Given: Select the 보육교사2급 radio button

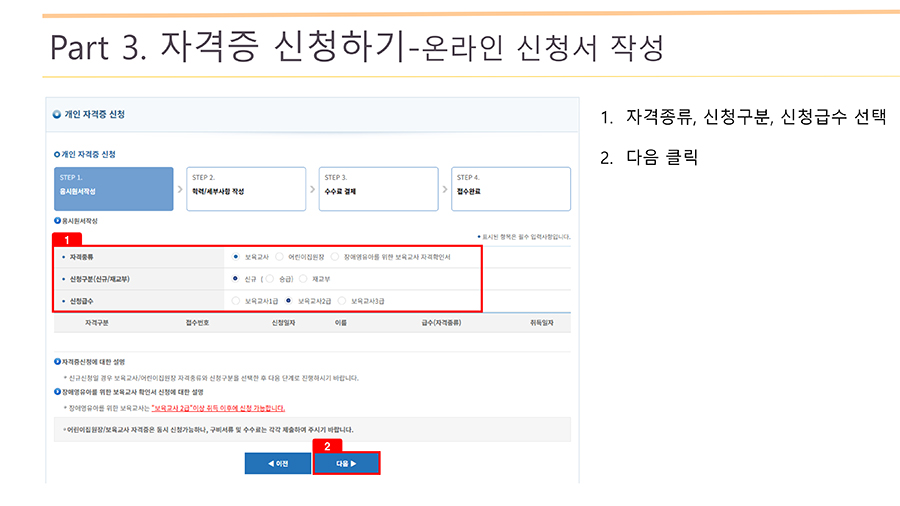Looking at the screenshot, I should click(289, 301).
